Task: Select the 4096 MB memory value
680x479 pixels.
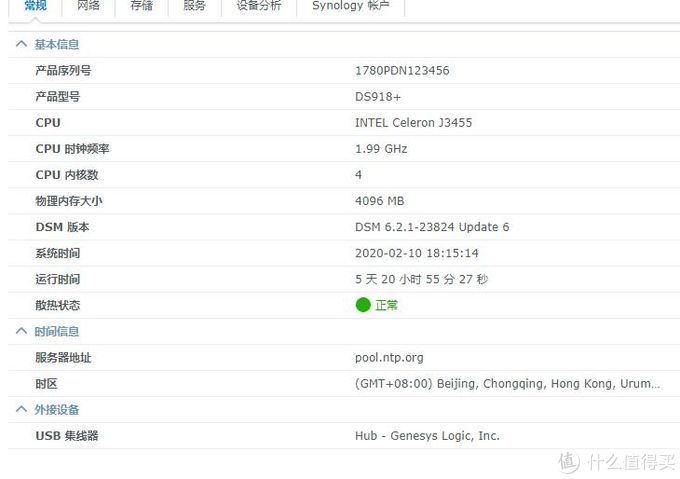Action: pos(379,201)
